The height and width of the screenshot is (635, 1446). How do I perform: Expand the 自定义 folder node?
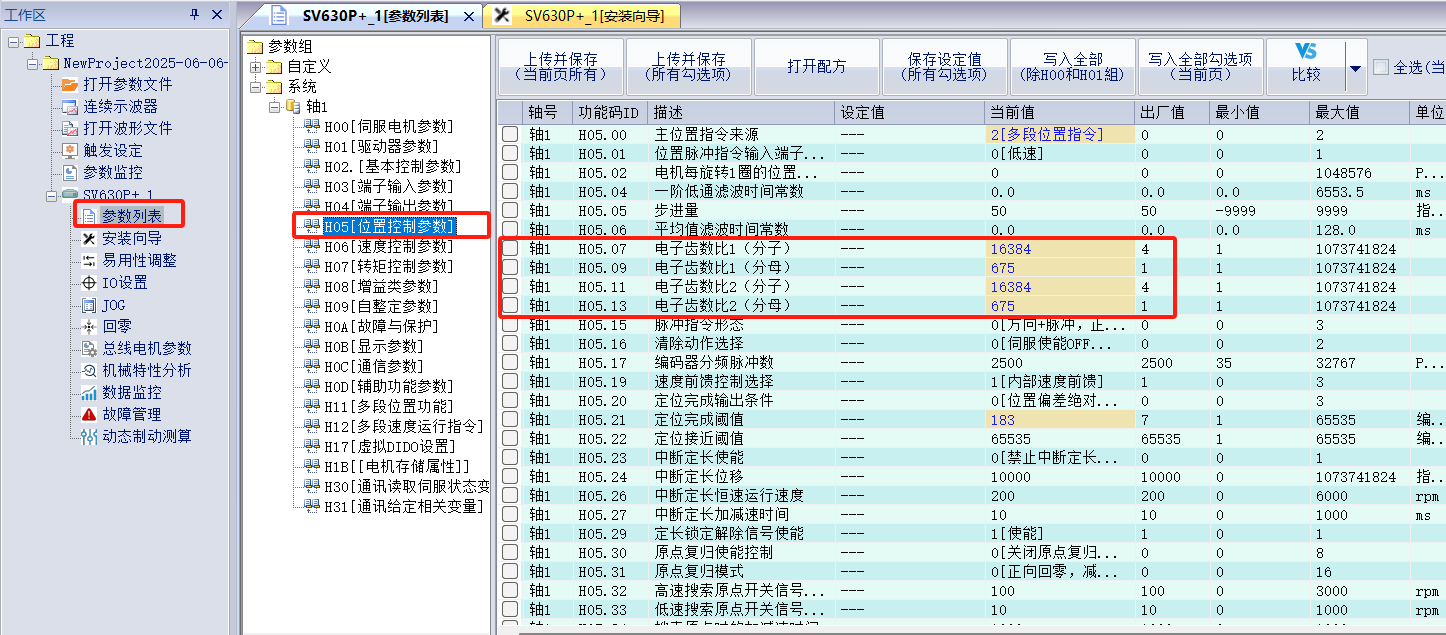(256, 67)
